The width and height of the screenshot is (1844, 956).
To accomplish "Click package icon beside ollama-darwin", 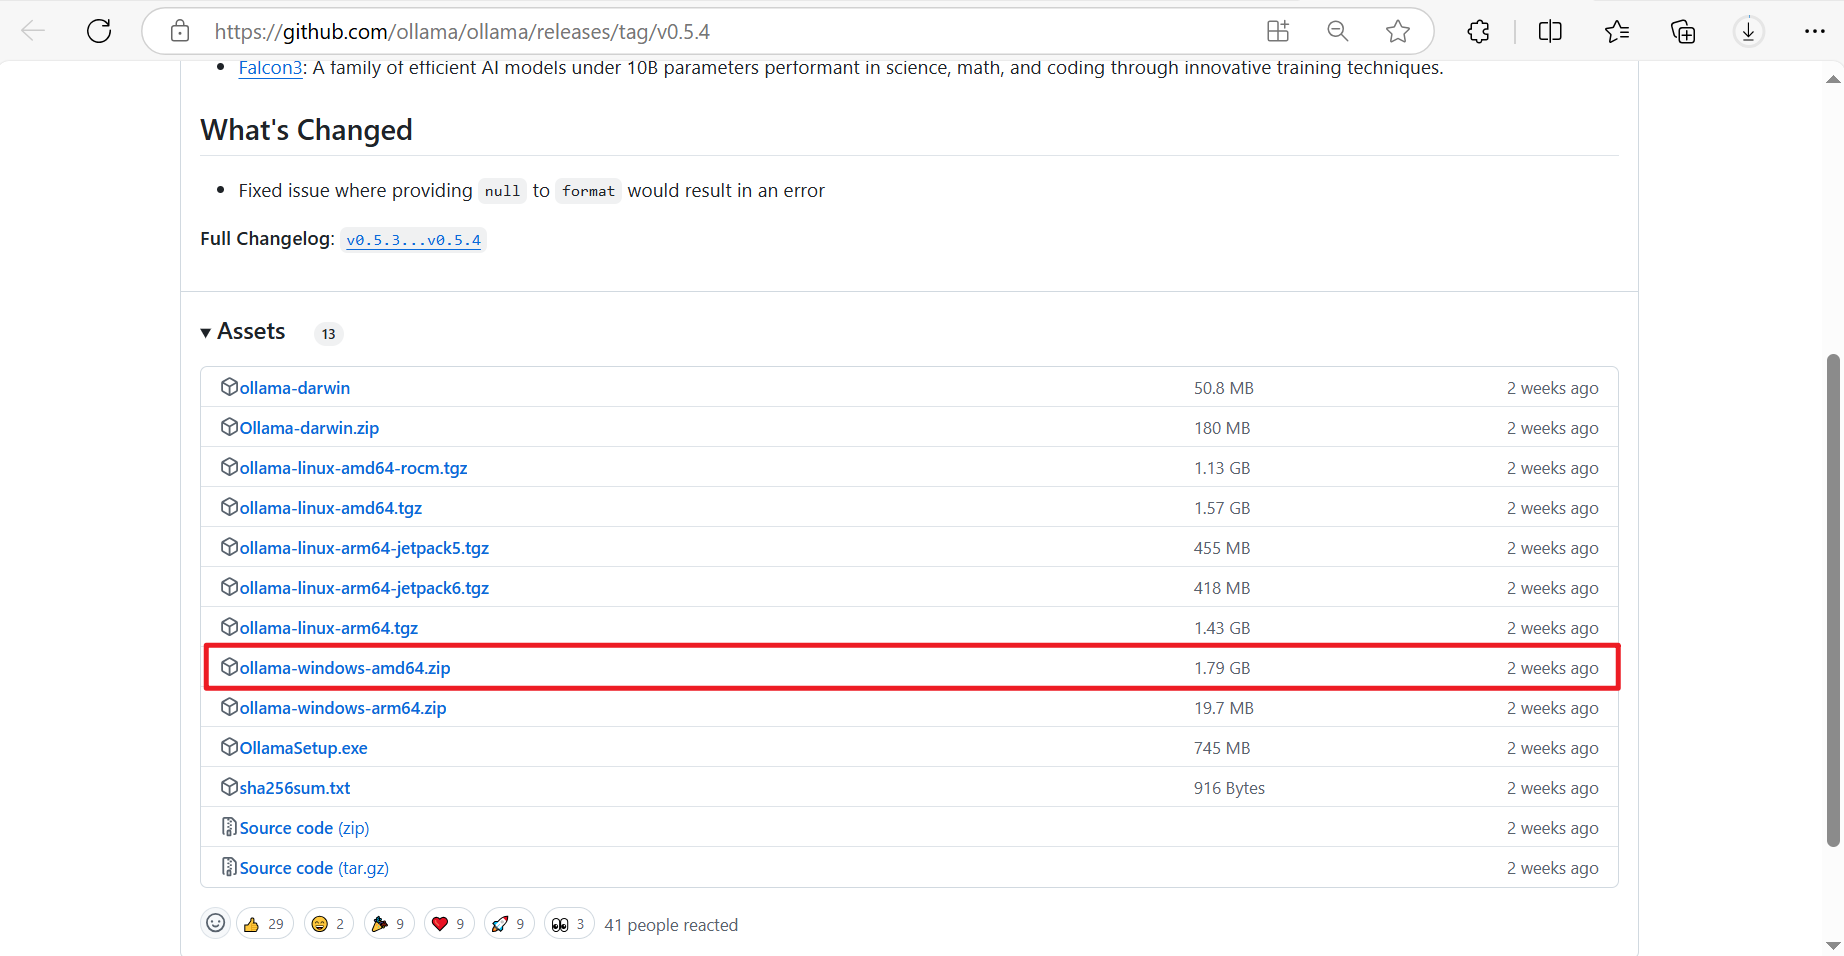I will click(x=229, y=387).
